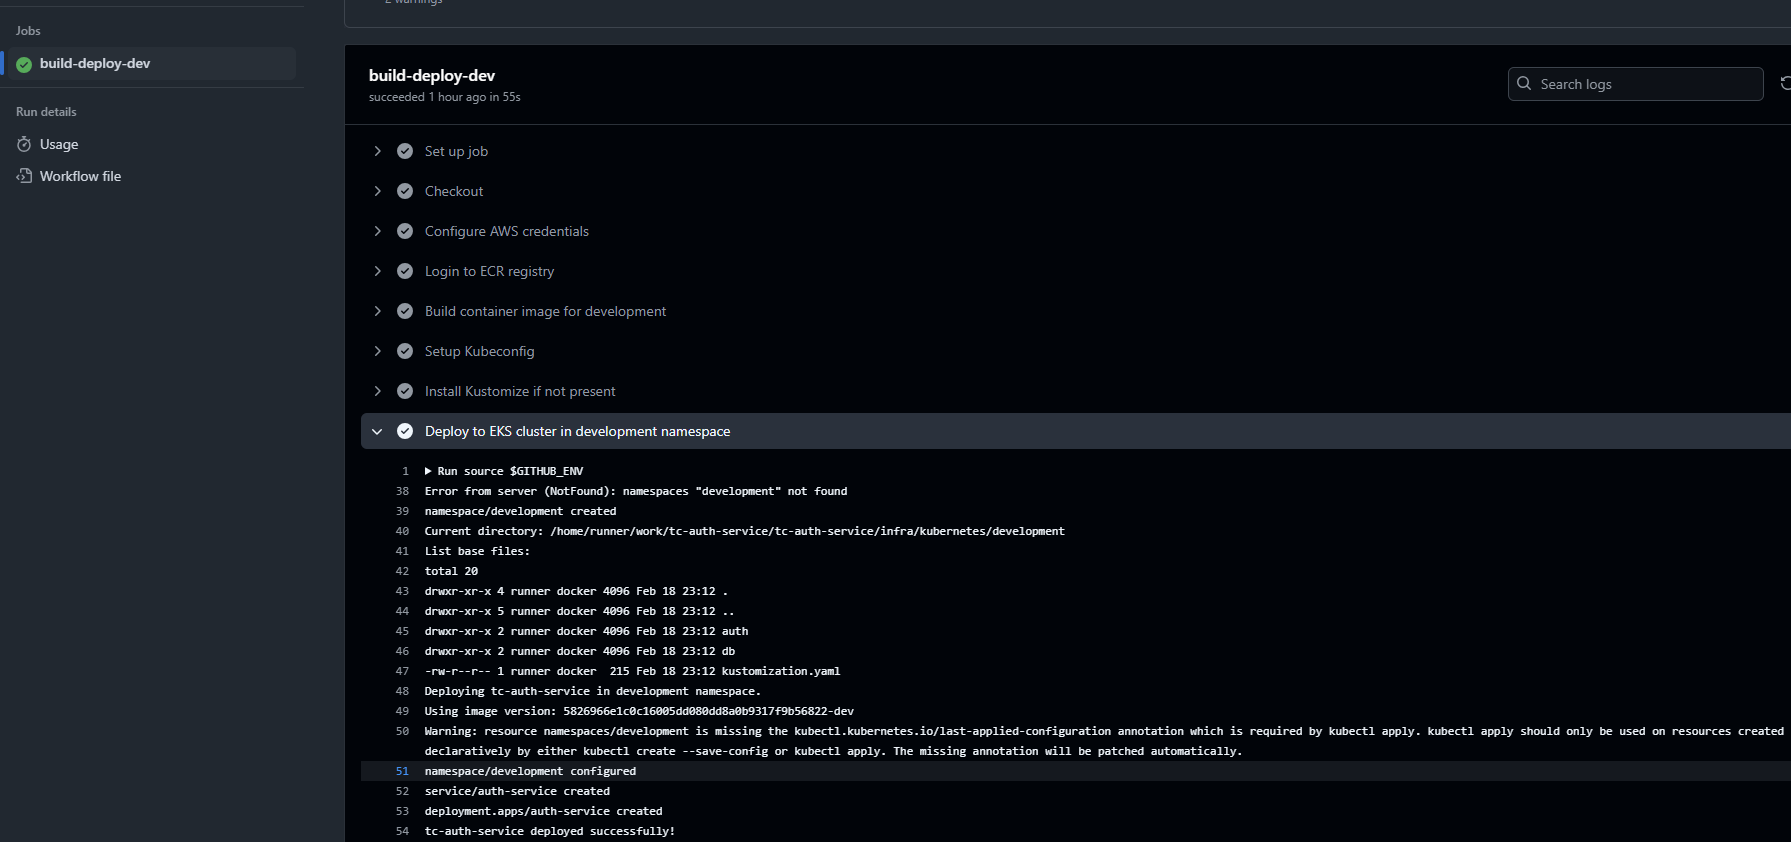Expand the Setup Kubeconfig step
This screenshot has width=1791, height=842.
(377, 351)
